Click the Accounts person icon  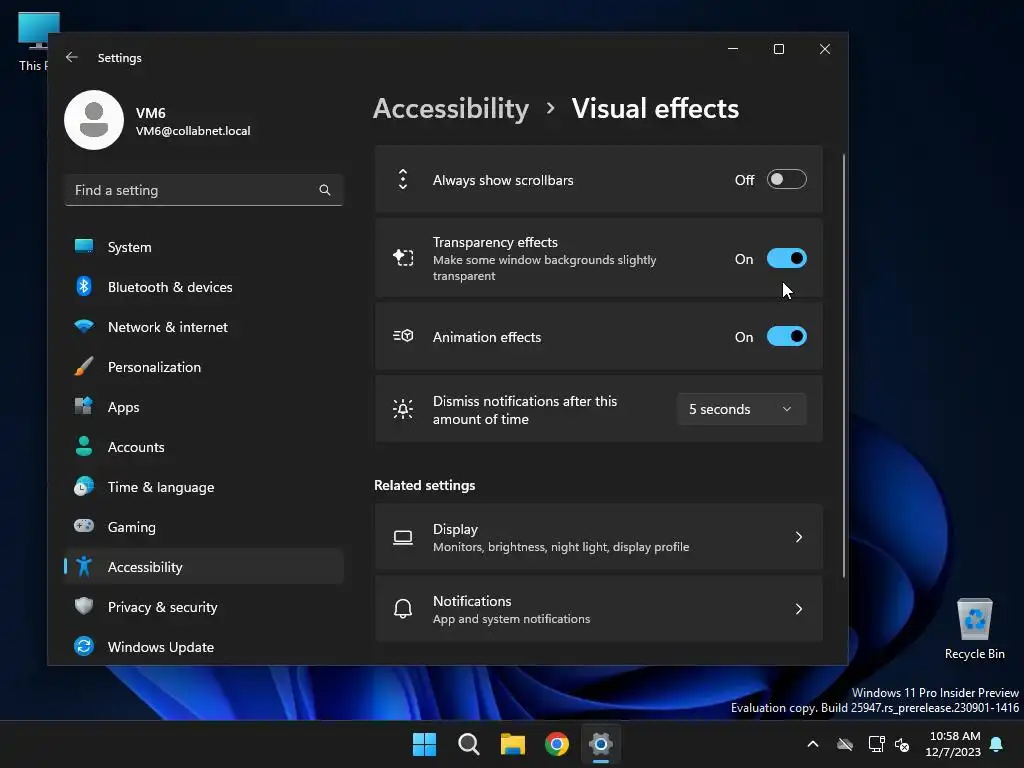point(84,446)
